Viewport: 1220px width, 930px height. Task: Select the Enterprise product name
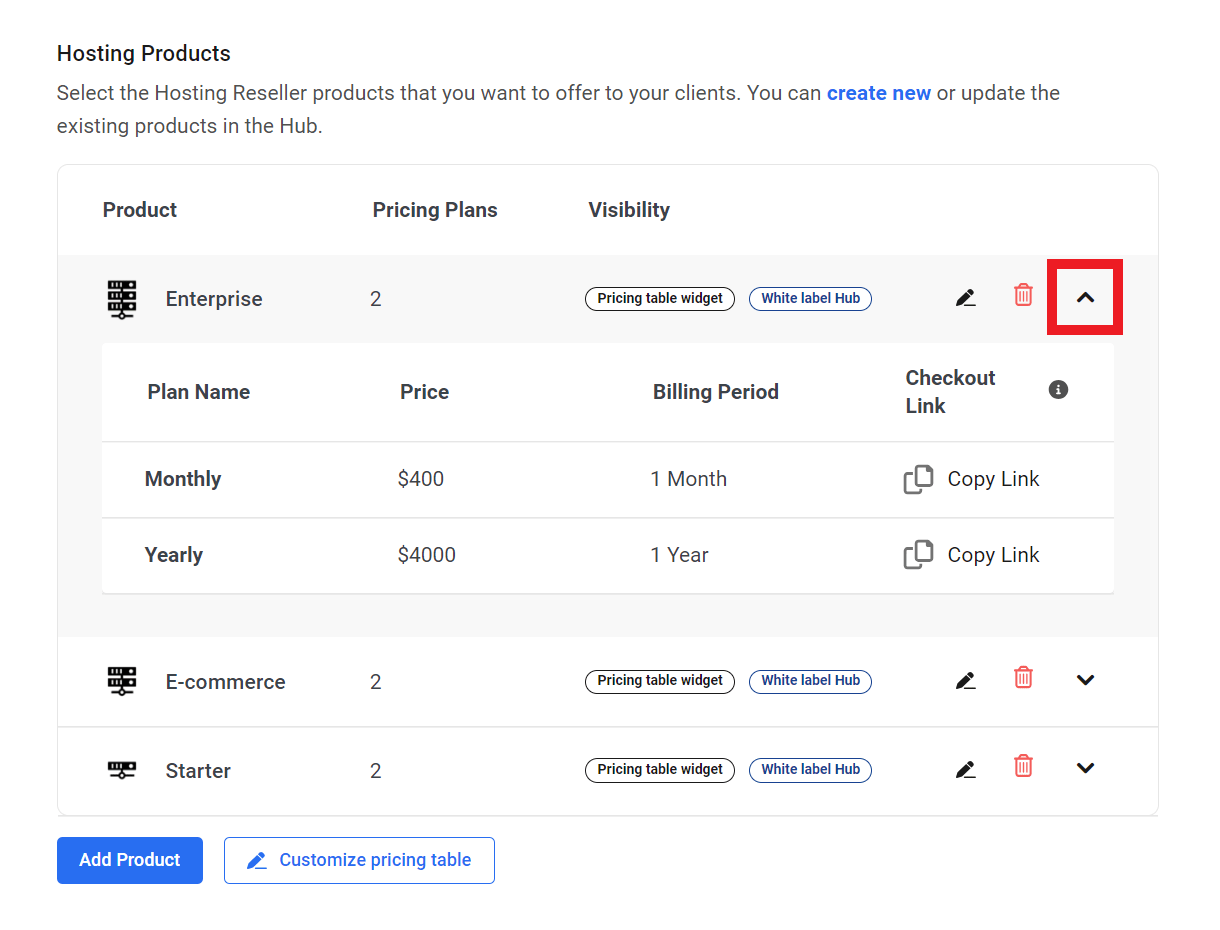214,299
